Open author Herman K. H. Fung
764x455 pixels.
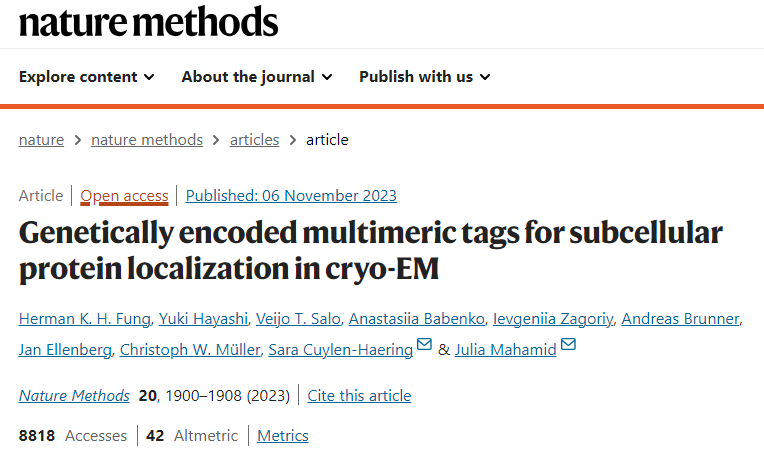(x=85, y=319)
